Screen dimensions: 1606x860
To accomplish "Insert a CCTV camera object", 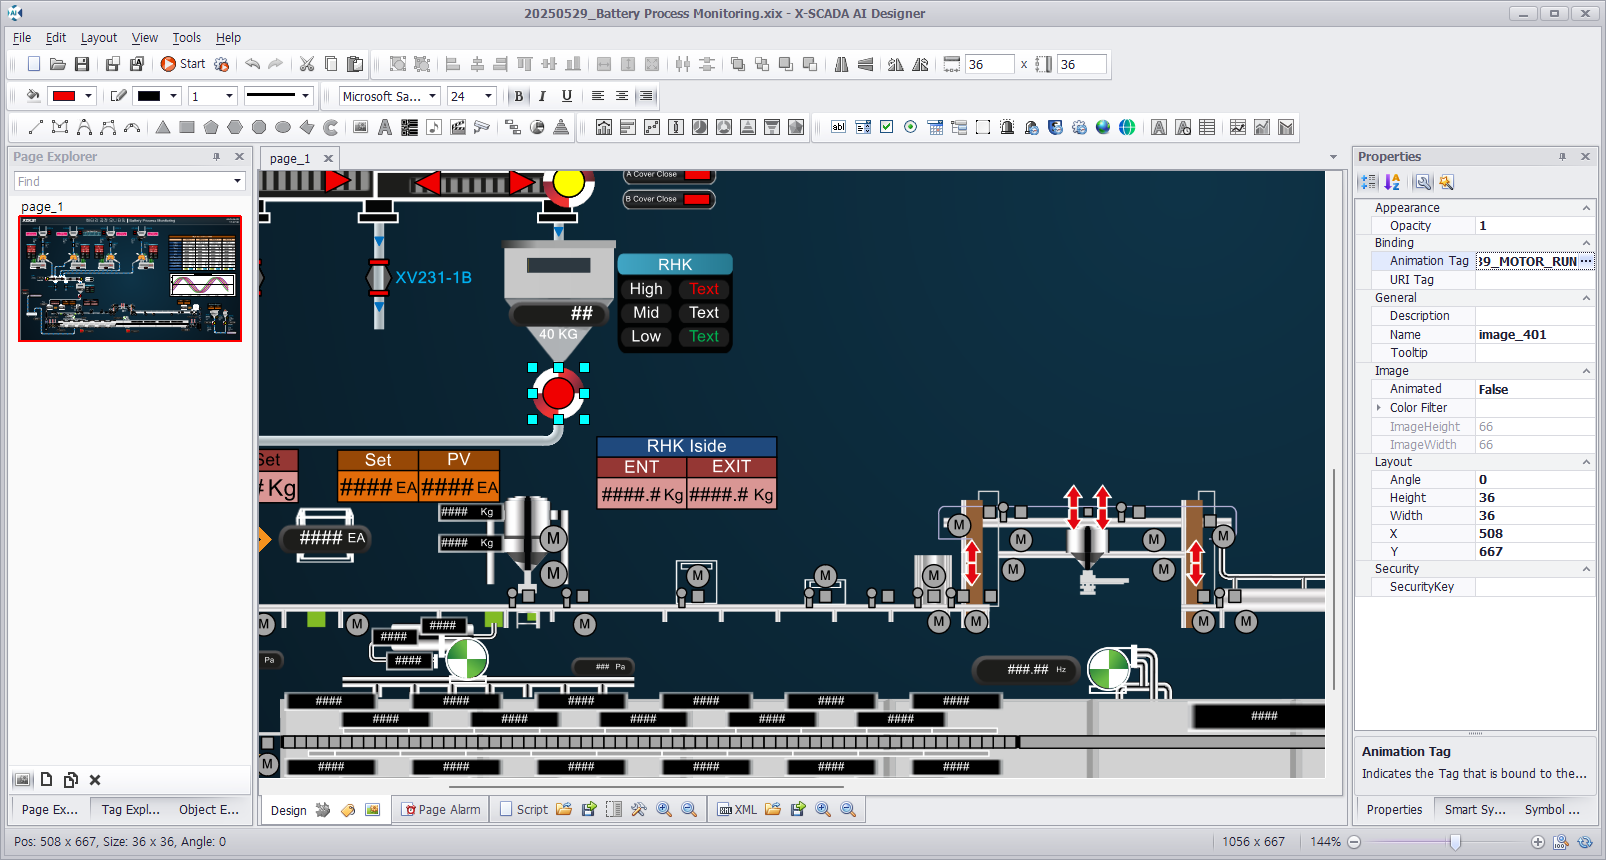I will pos(482,127).
